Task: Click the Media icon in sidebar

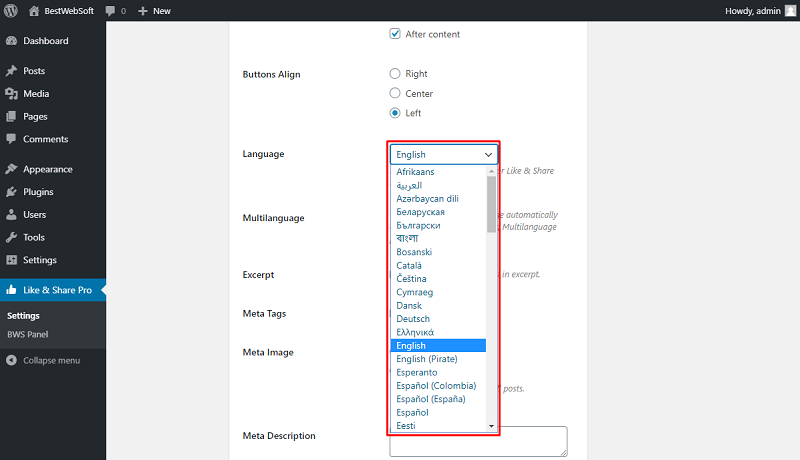Action: 11,94
